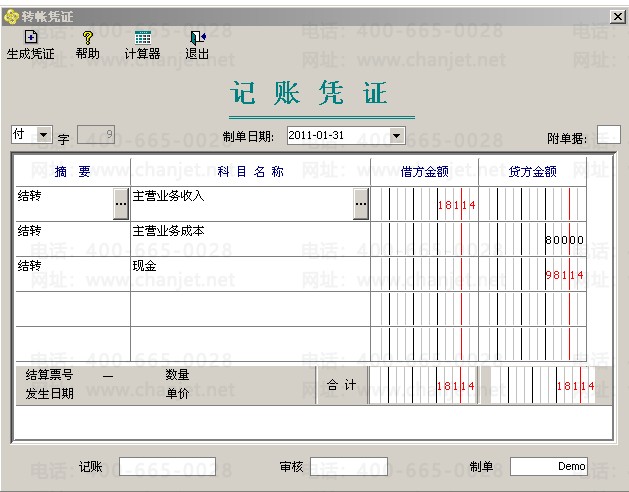Screen dimensions: 629x492
Task: Click the voucher number field showing 9
Action: coord(96,135)
